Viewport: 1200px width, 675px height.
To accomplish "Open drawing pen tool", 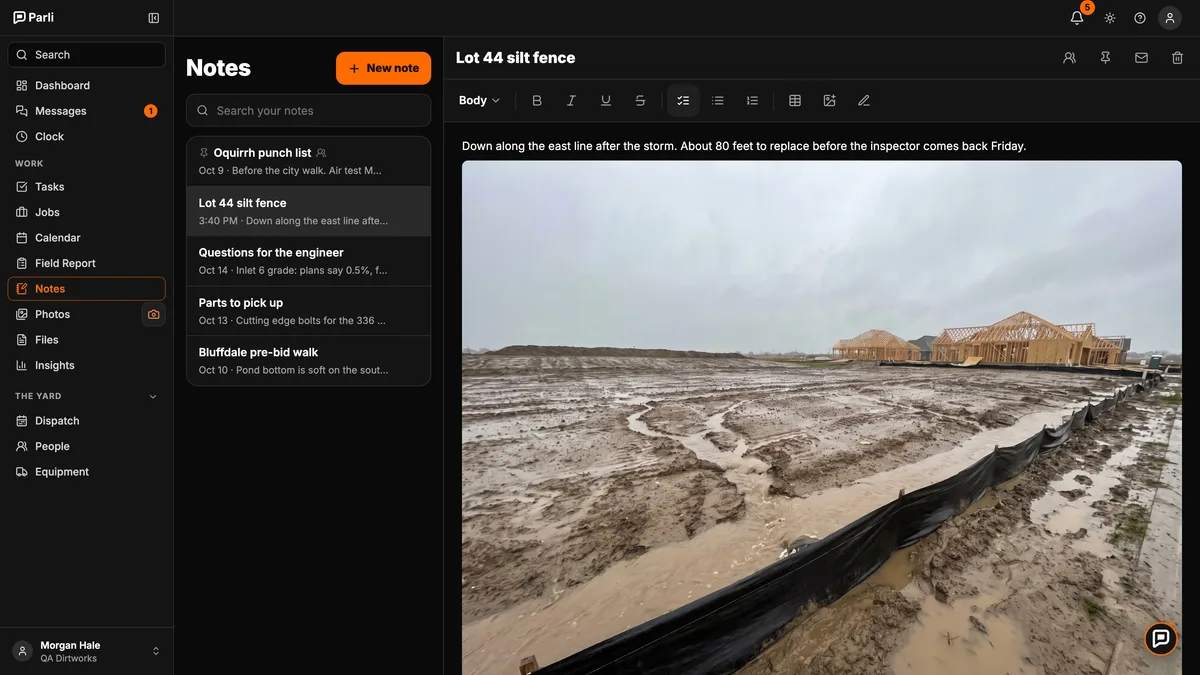I will (864, 100).
